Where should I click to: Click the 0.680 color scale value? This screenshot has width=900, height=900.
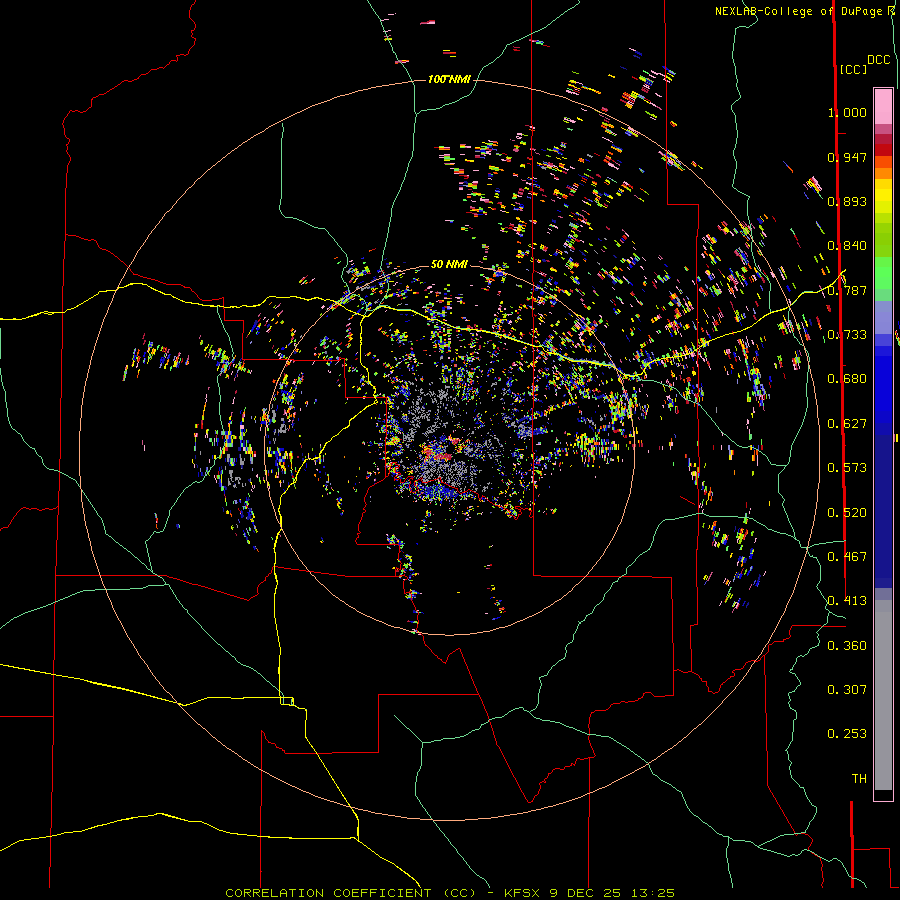click(847, 379)
